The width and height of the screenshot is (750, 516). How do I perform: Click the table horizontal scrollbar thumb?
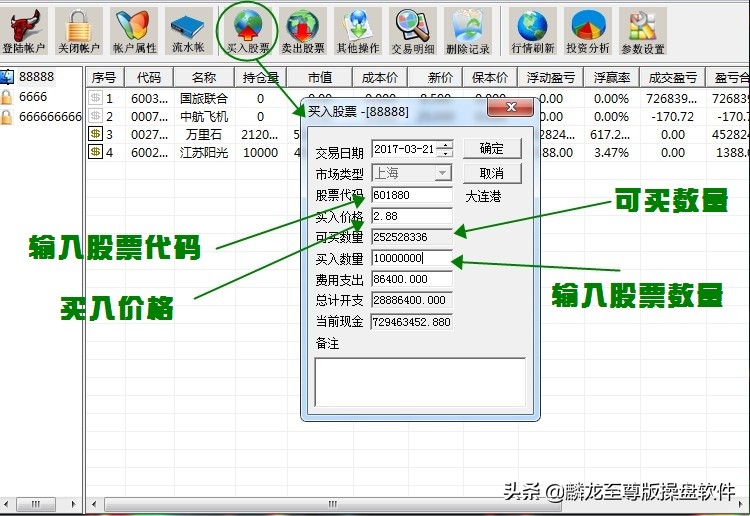(x=332, y=505)
